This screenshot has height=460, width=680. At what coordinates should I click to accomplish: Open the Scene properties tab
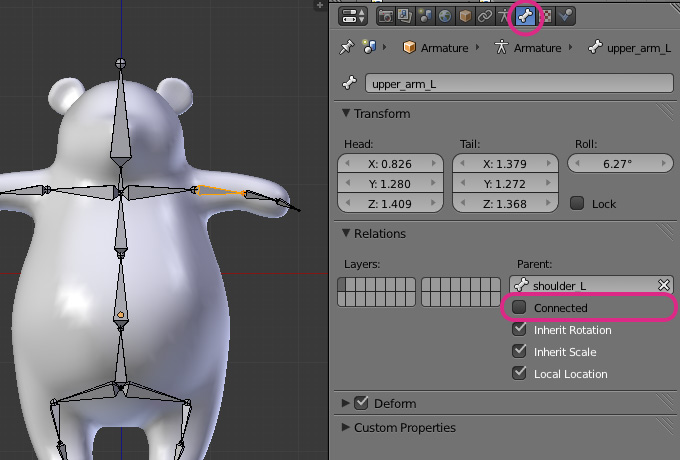pyautogui.click(x=425, y=16)
